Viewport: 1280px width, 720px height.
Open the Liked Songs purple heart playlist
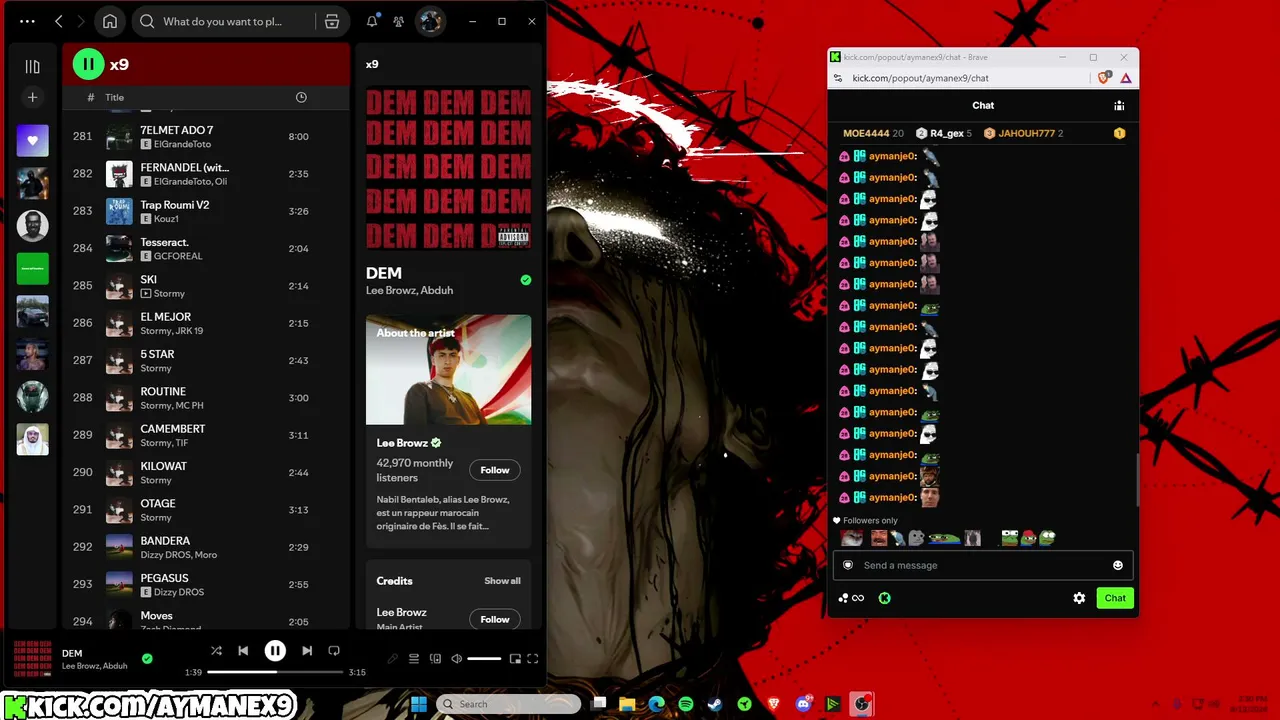click(x=32, y=141)
